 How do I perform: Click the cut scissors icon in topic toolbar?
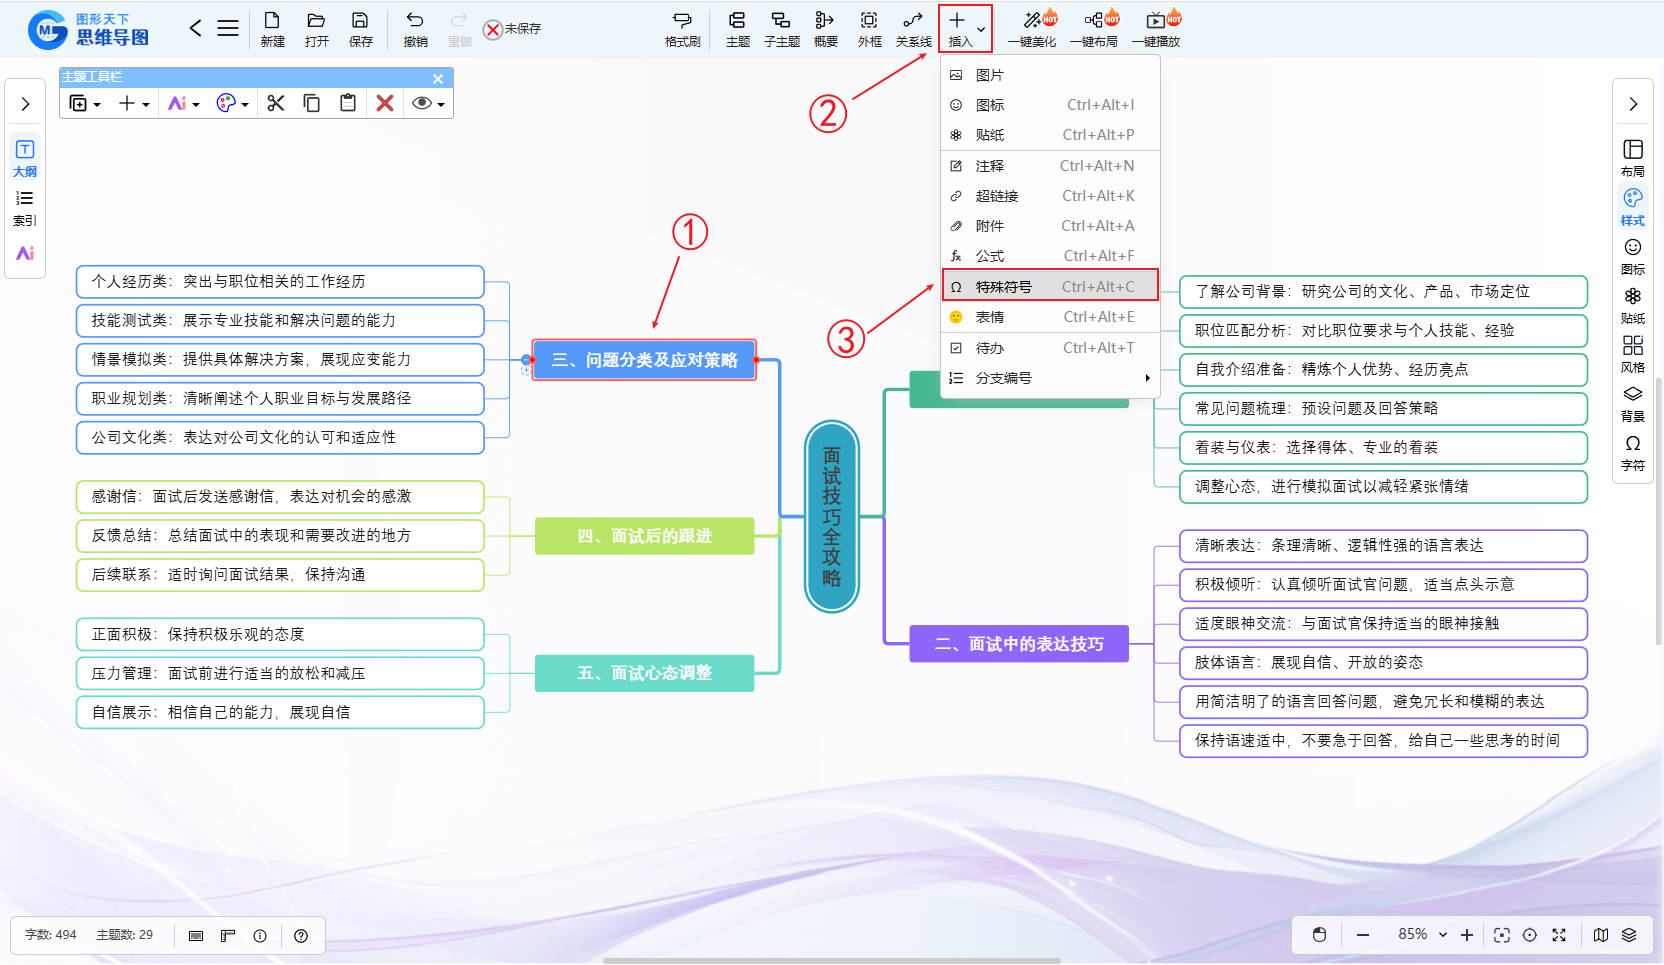(276, 103)
